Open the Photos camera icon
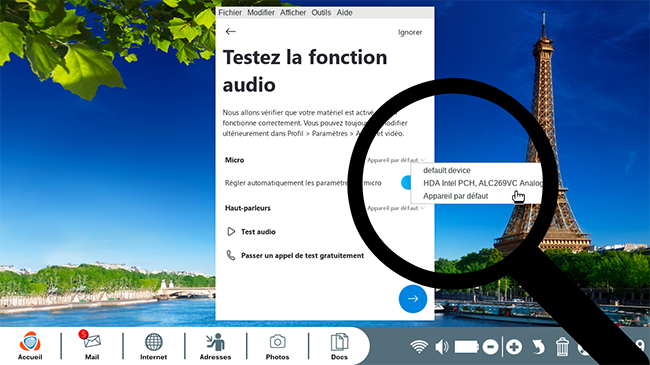 click(x=277, y=342)
